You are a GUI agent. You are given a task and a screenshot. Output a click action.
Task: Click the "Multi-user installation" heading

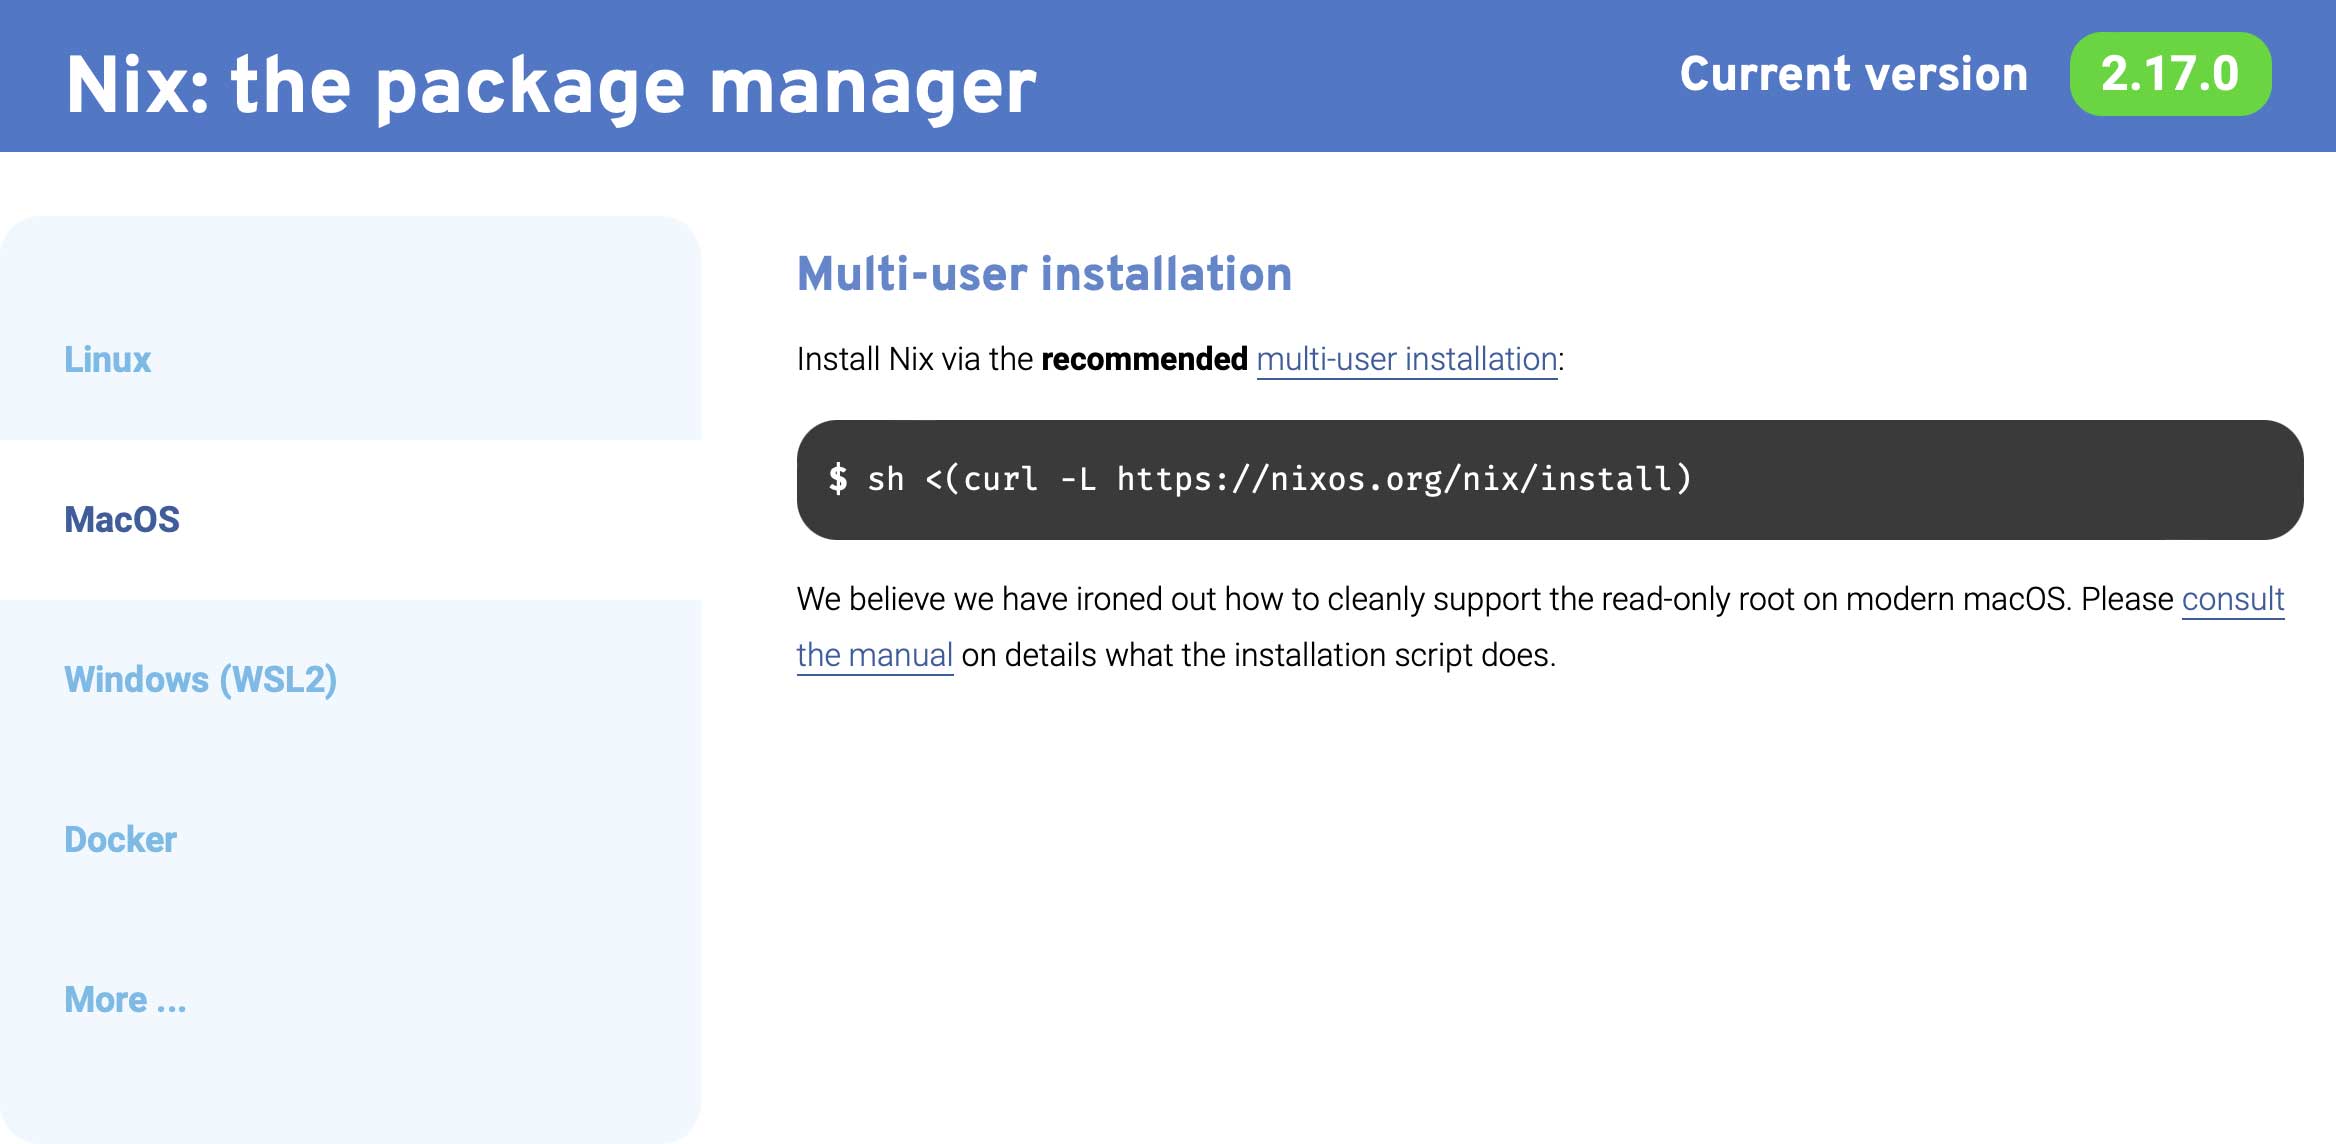click(x=1043, y=274)
